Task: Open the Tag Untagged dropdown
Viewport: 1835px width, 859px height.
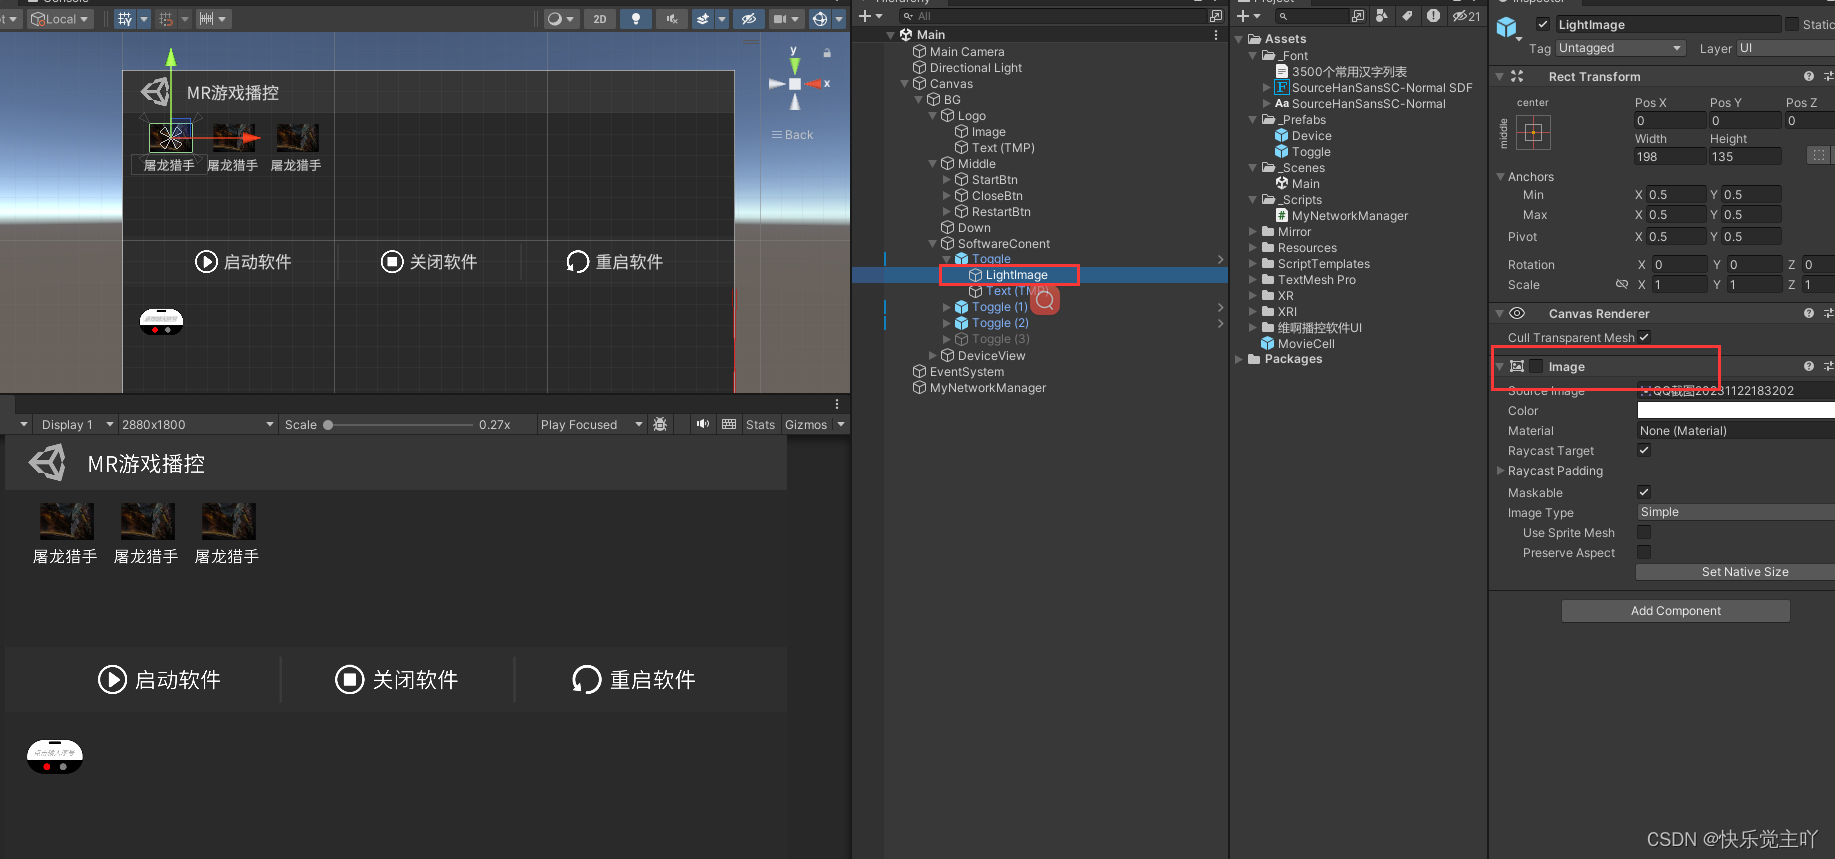Action: (x=1620, y=48)
